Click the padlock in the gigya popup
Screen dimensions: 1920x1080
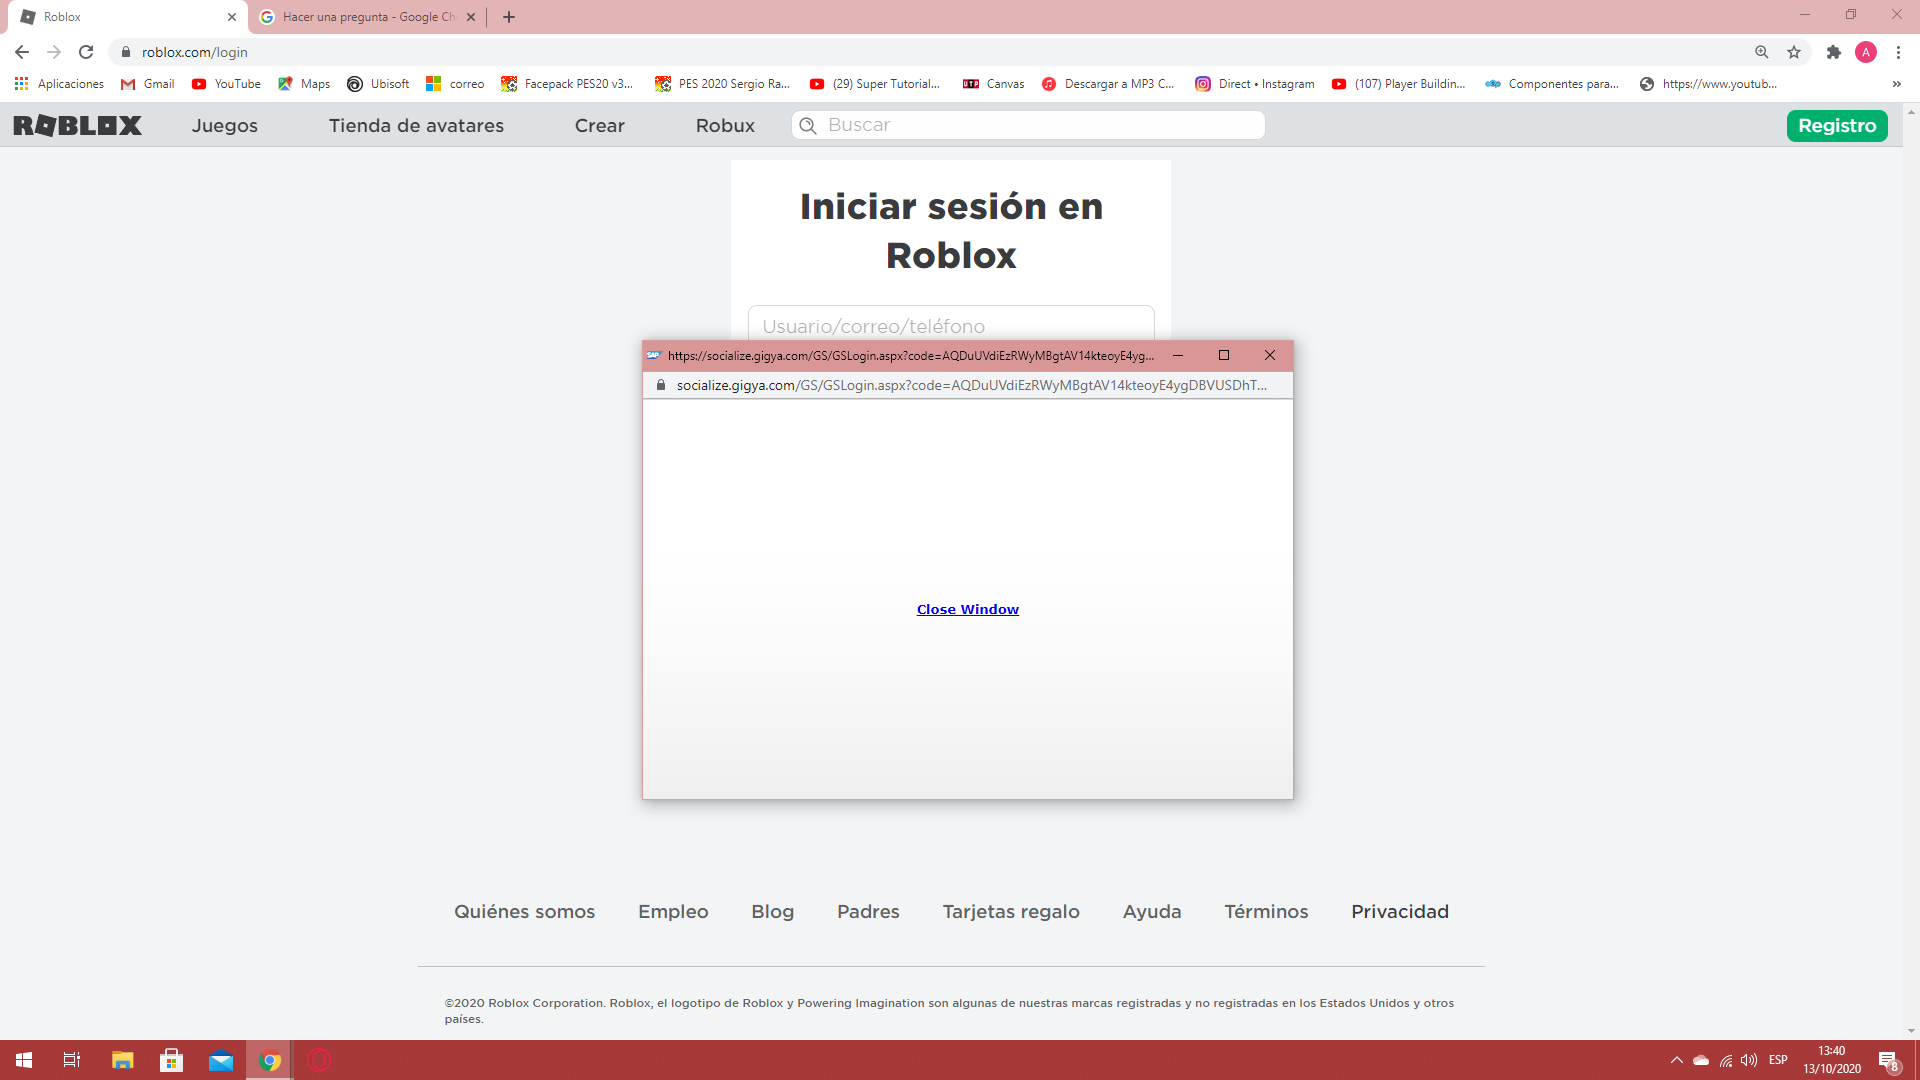click(661, 385)
